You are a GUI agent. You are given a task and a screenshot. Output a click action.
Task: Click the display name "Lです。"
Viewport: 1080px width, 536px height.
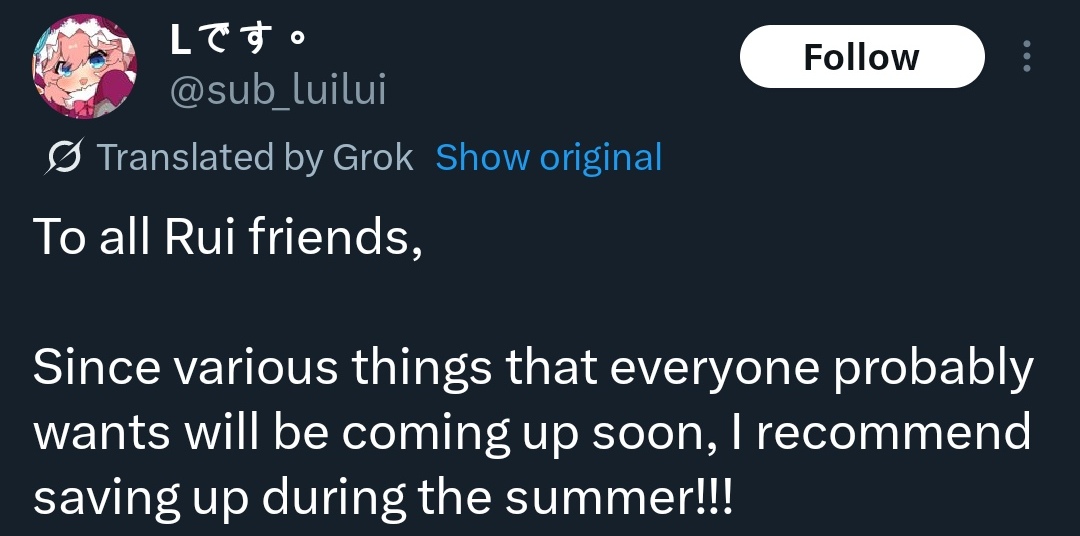[x=238, y=42]
